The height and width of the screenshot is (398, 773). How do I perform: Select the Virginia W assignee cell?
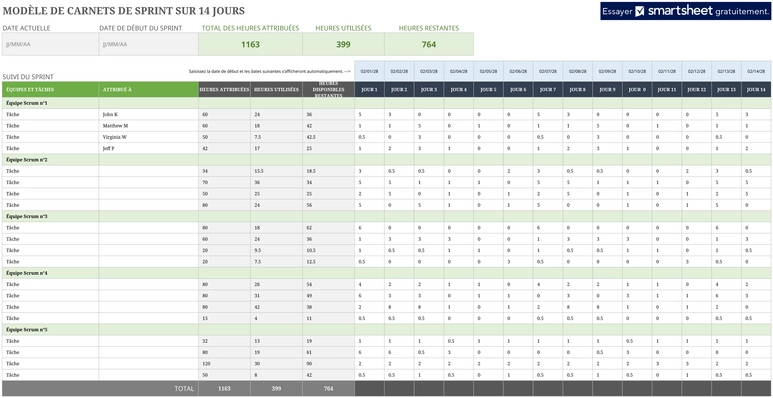[148, 137]
